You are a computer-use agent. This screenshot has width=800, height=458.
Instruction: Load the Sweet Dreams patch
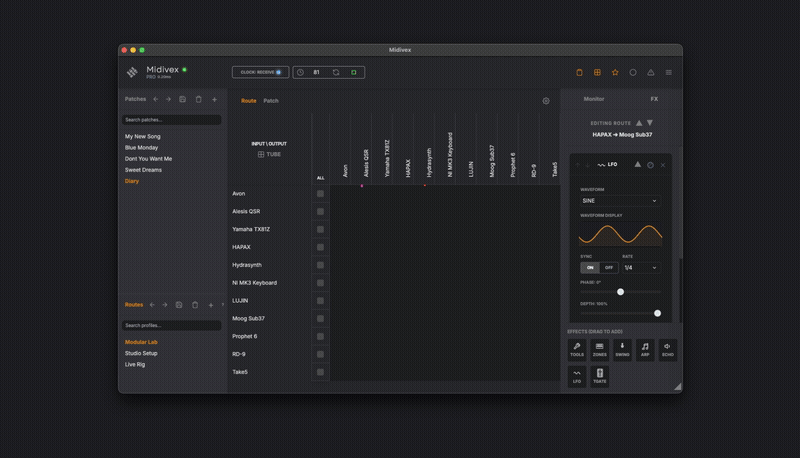pos(143,170)
